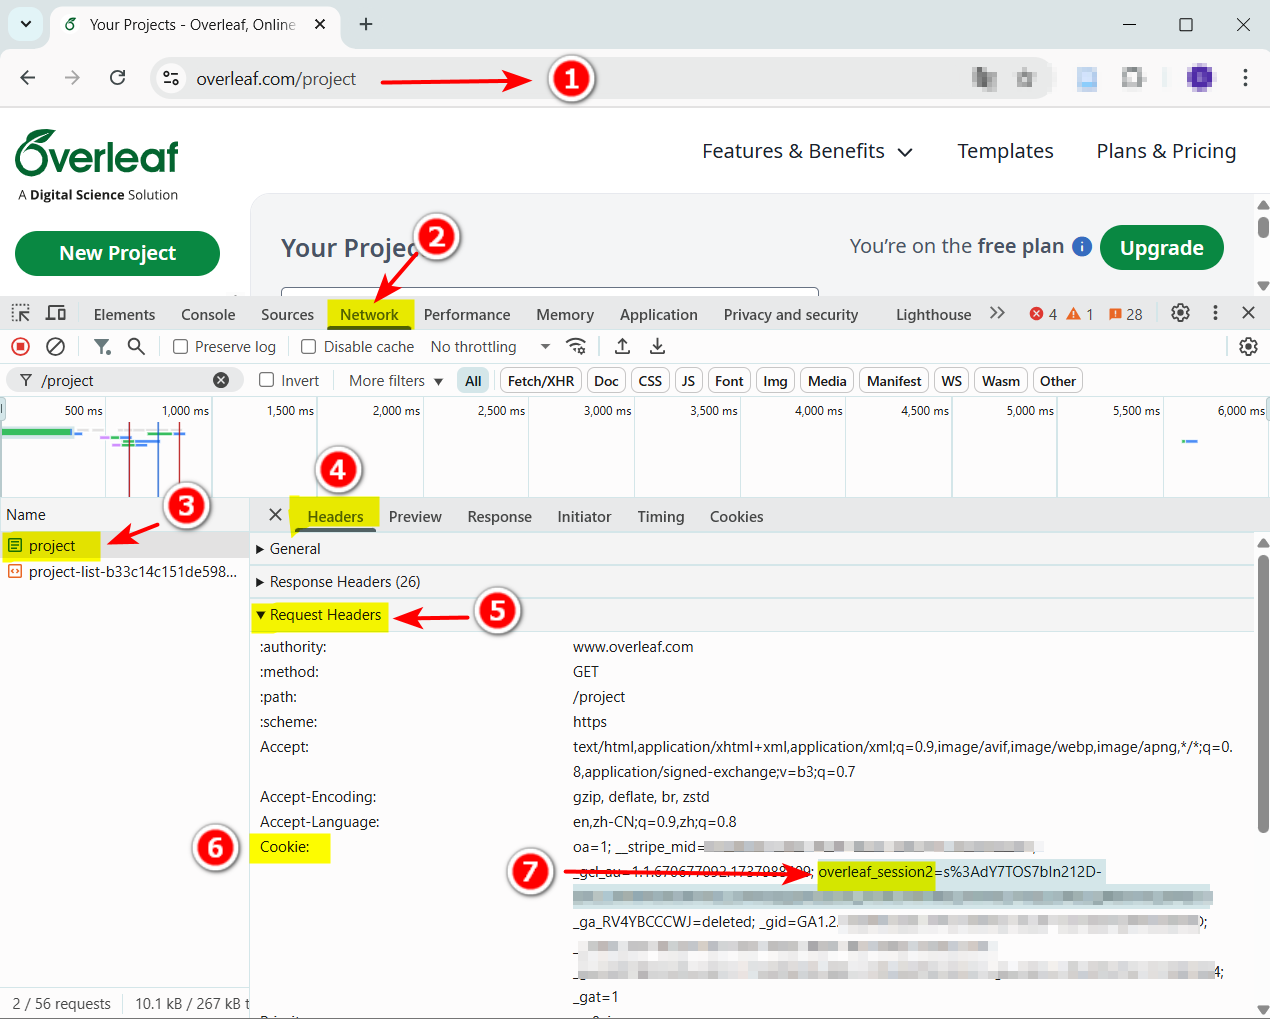The image size is (1270, 1019).
Task: Filter requests by Doc type
Action: [606, 381]
